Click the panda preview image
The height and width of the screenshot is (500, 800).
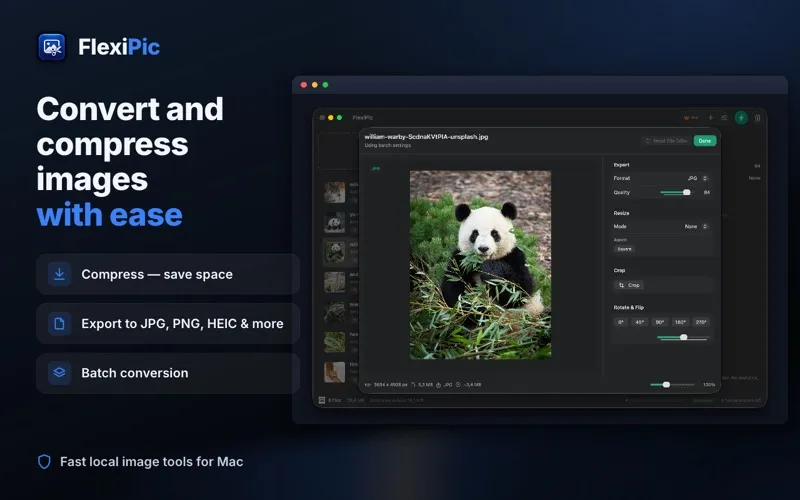coord(481,265)
